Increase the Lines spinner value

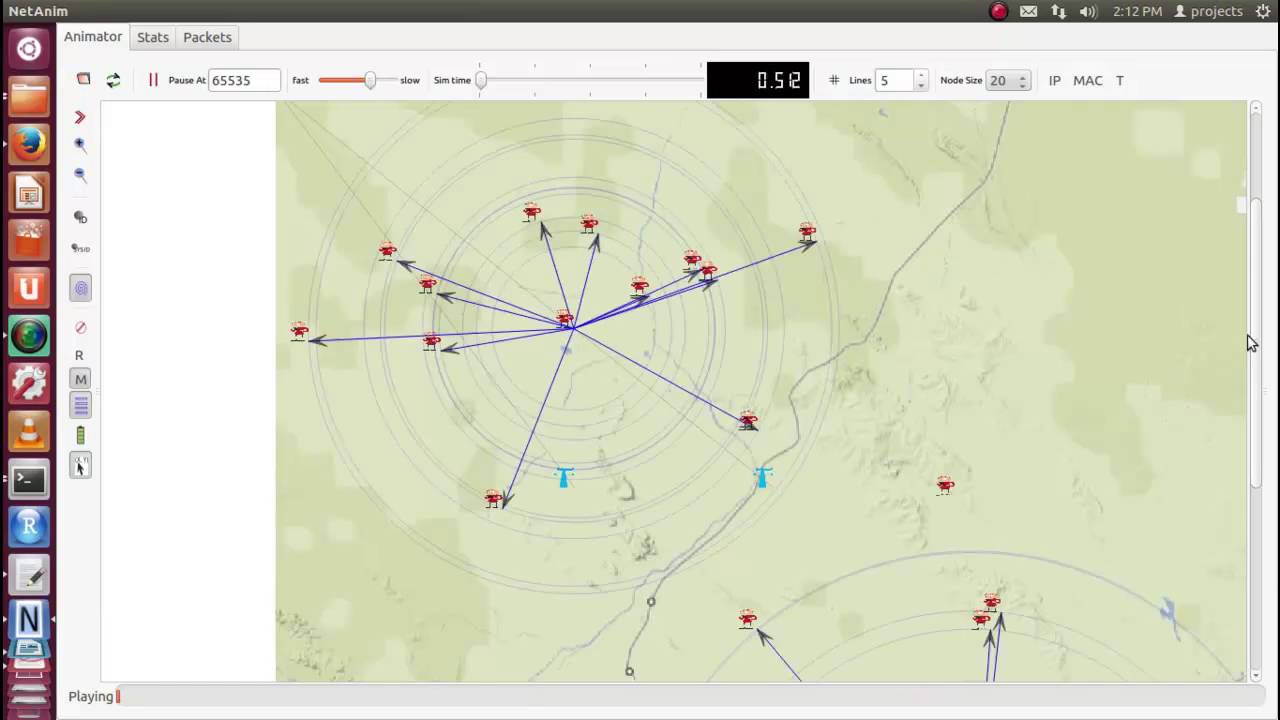[x=921, y=75]
